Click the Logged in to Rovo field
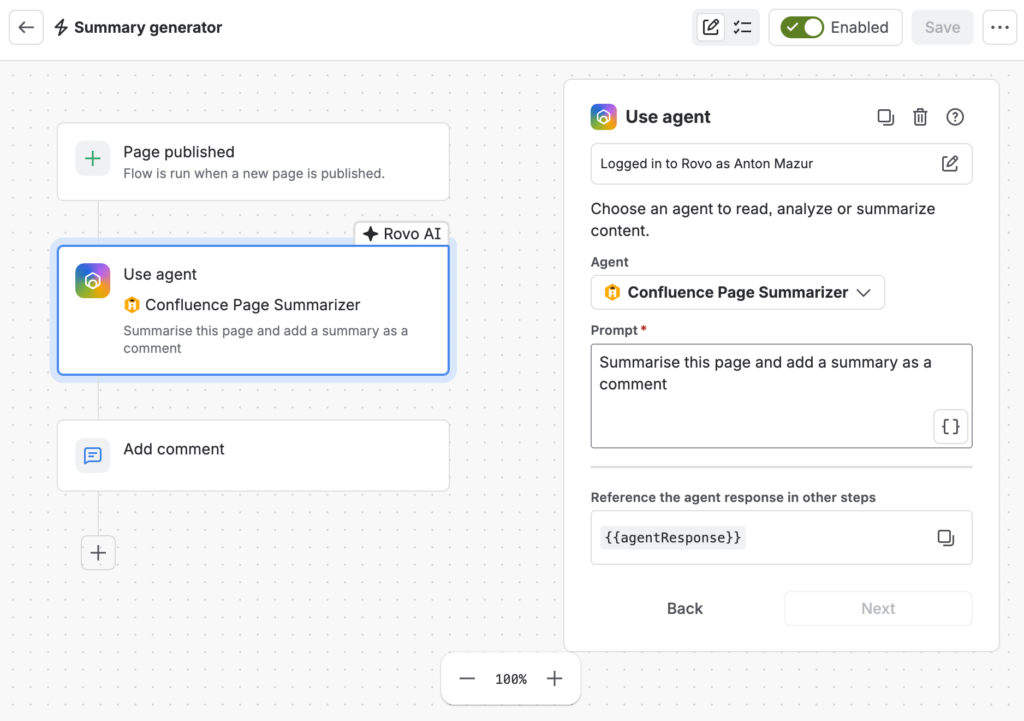 coord(781,164)
